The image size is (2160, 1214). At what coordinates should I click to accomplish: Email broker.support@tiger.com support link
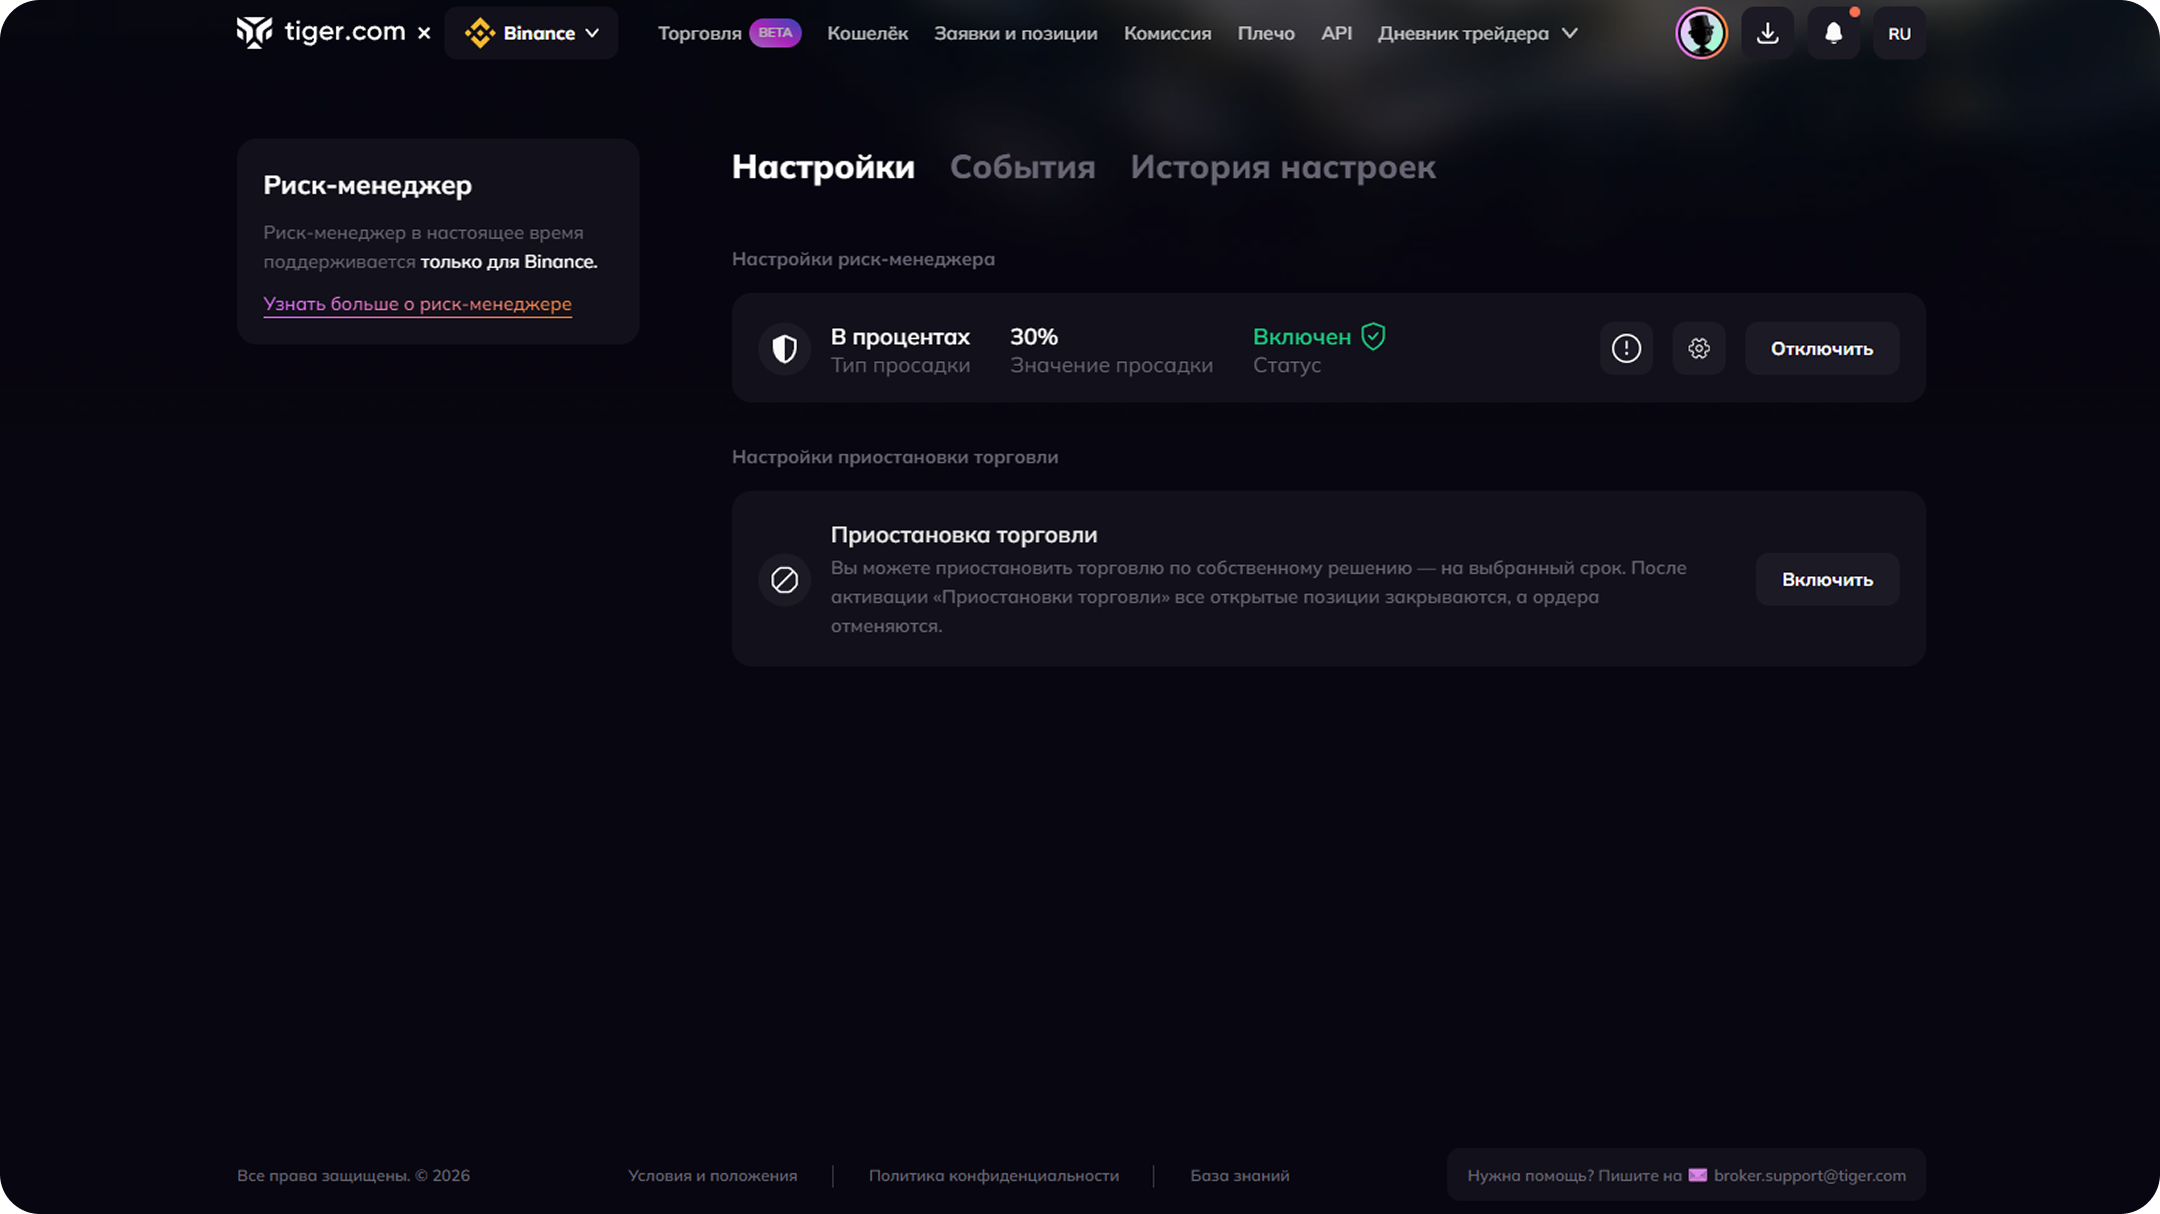tap(1809, 1175)
